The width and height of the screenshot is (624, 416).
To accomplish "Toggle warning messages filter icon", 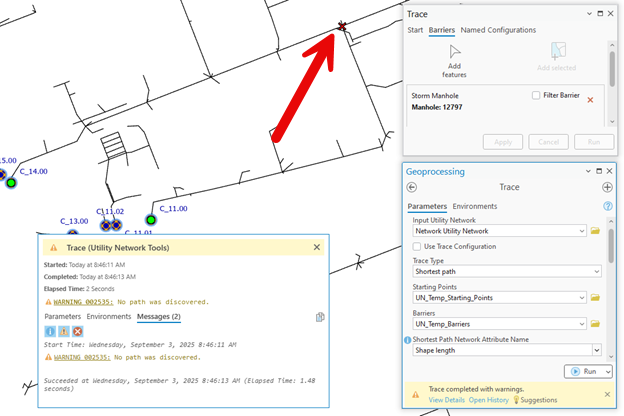I will coord(64,331).
